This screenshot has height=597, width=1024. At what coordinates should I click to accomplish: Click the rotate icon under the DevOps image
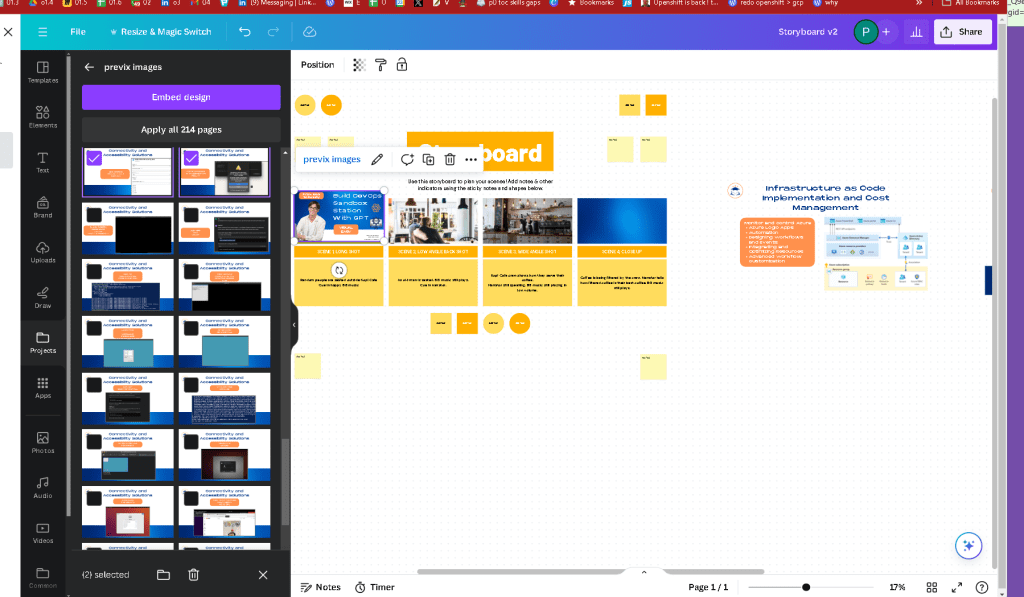pos(338,270)
